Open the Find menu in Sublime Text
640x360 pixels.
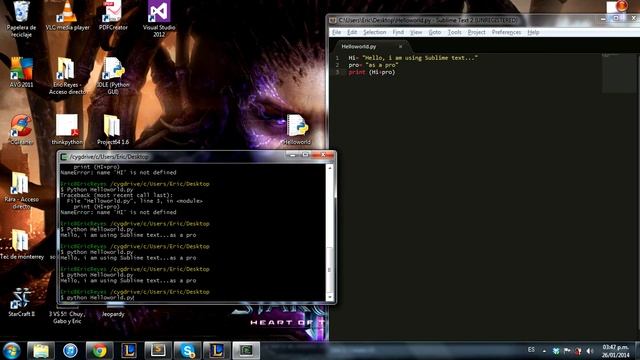(x=398, y=32)
